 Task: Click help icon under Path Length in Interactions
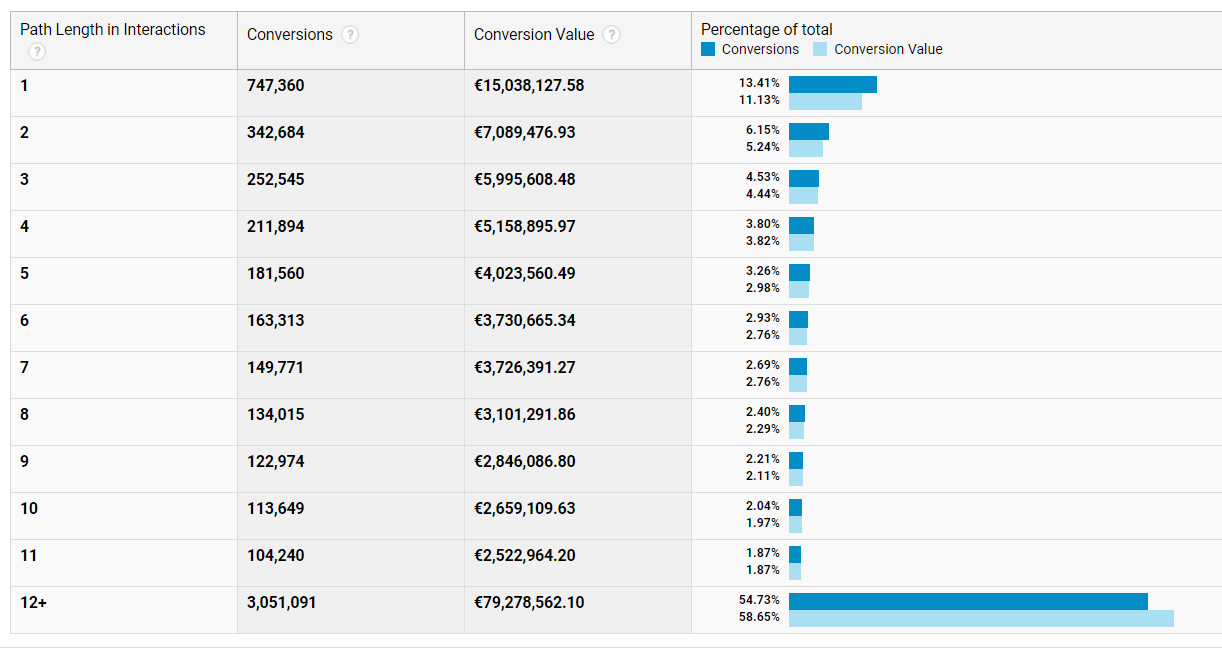(37, 52)
